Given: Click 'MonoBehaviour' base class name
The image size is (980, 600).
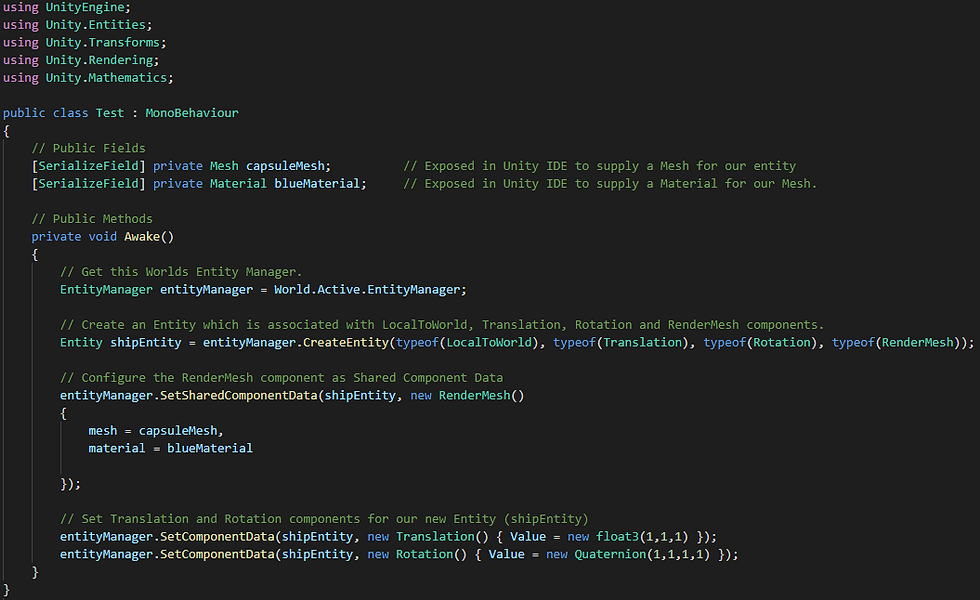Looking at the screenshot, I should [x=192, y=113].
